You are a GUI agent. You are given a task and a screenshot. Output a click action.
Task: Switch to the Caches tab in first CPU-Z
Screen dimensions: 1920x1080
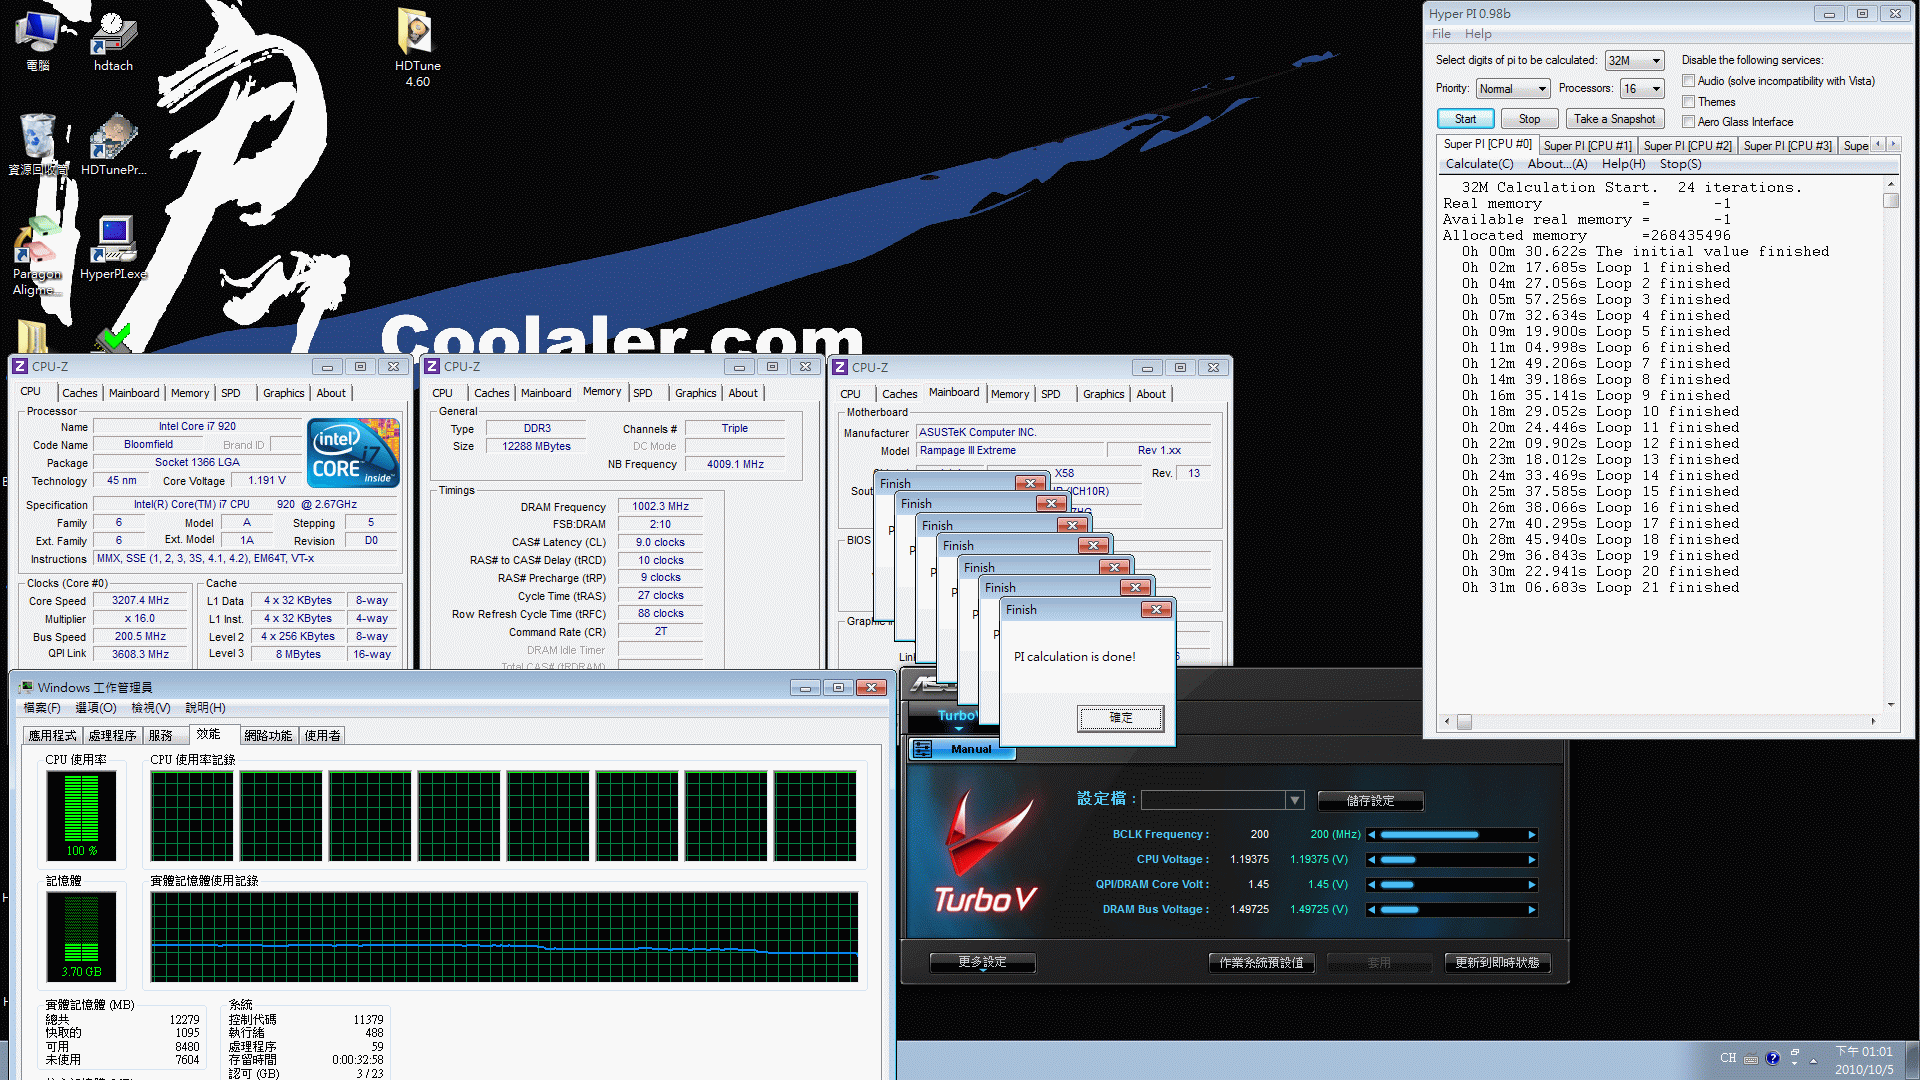coord(79,393)
